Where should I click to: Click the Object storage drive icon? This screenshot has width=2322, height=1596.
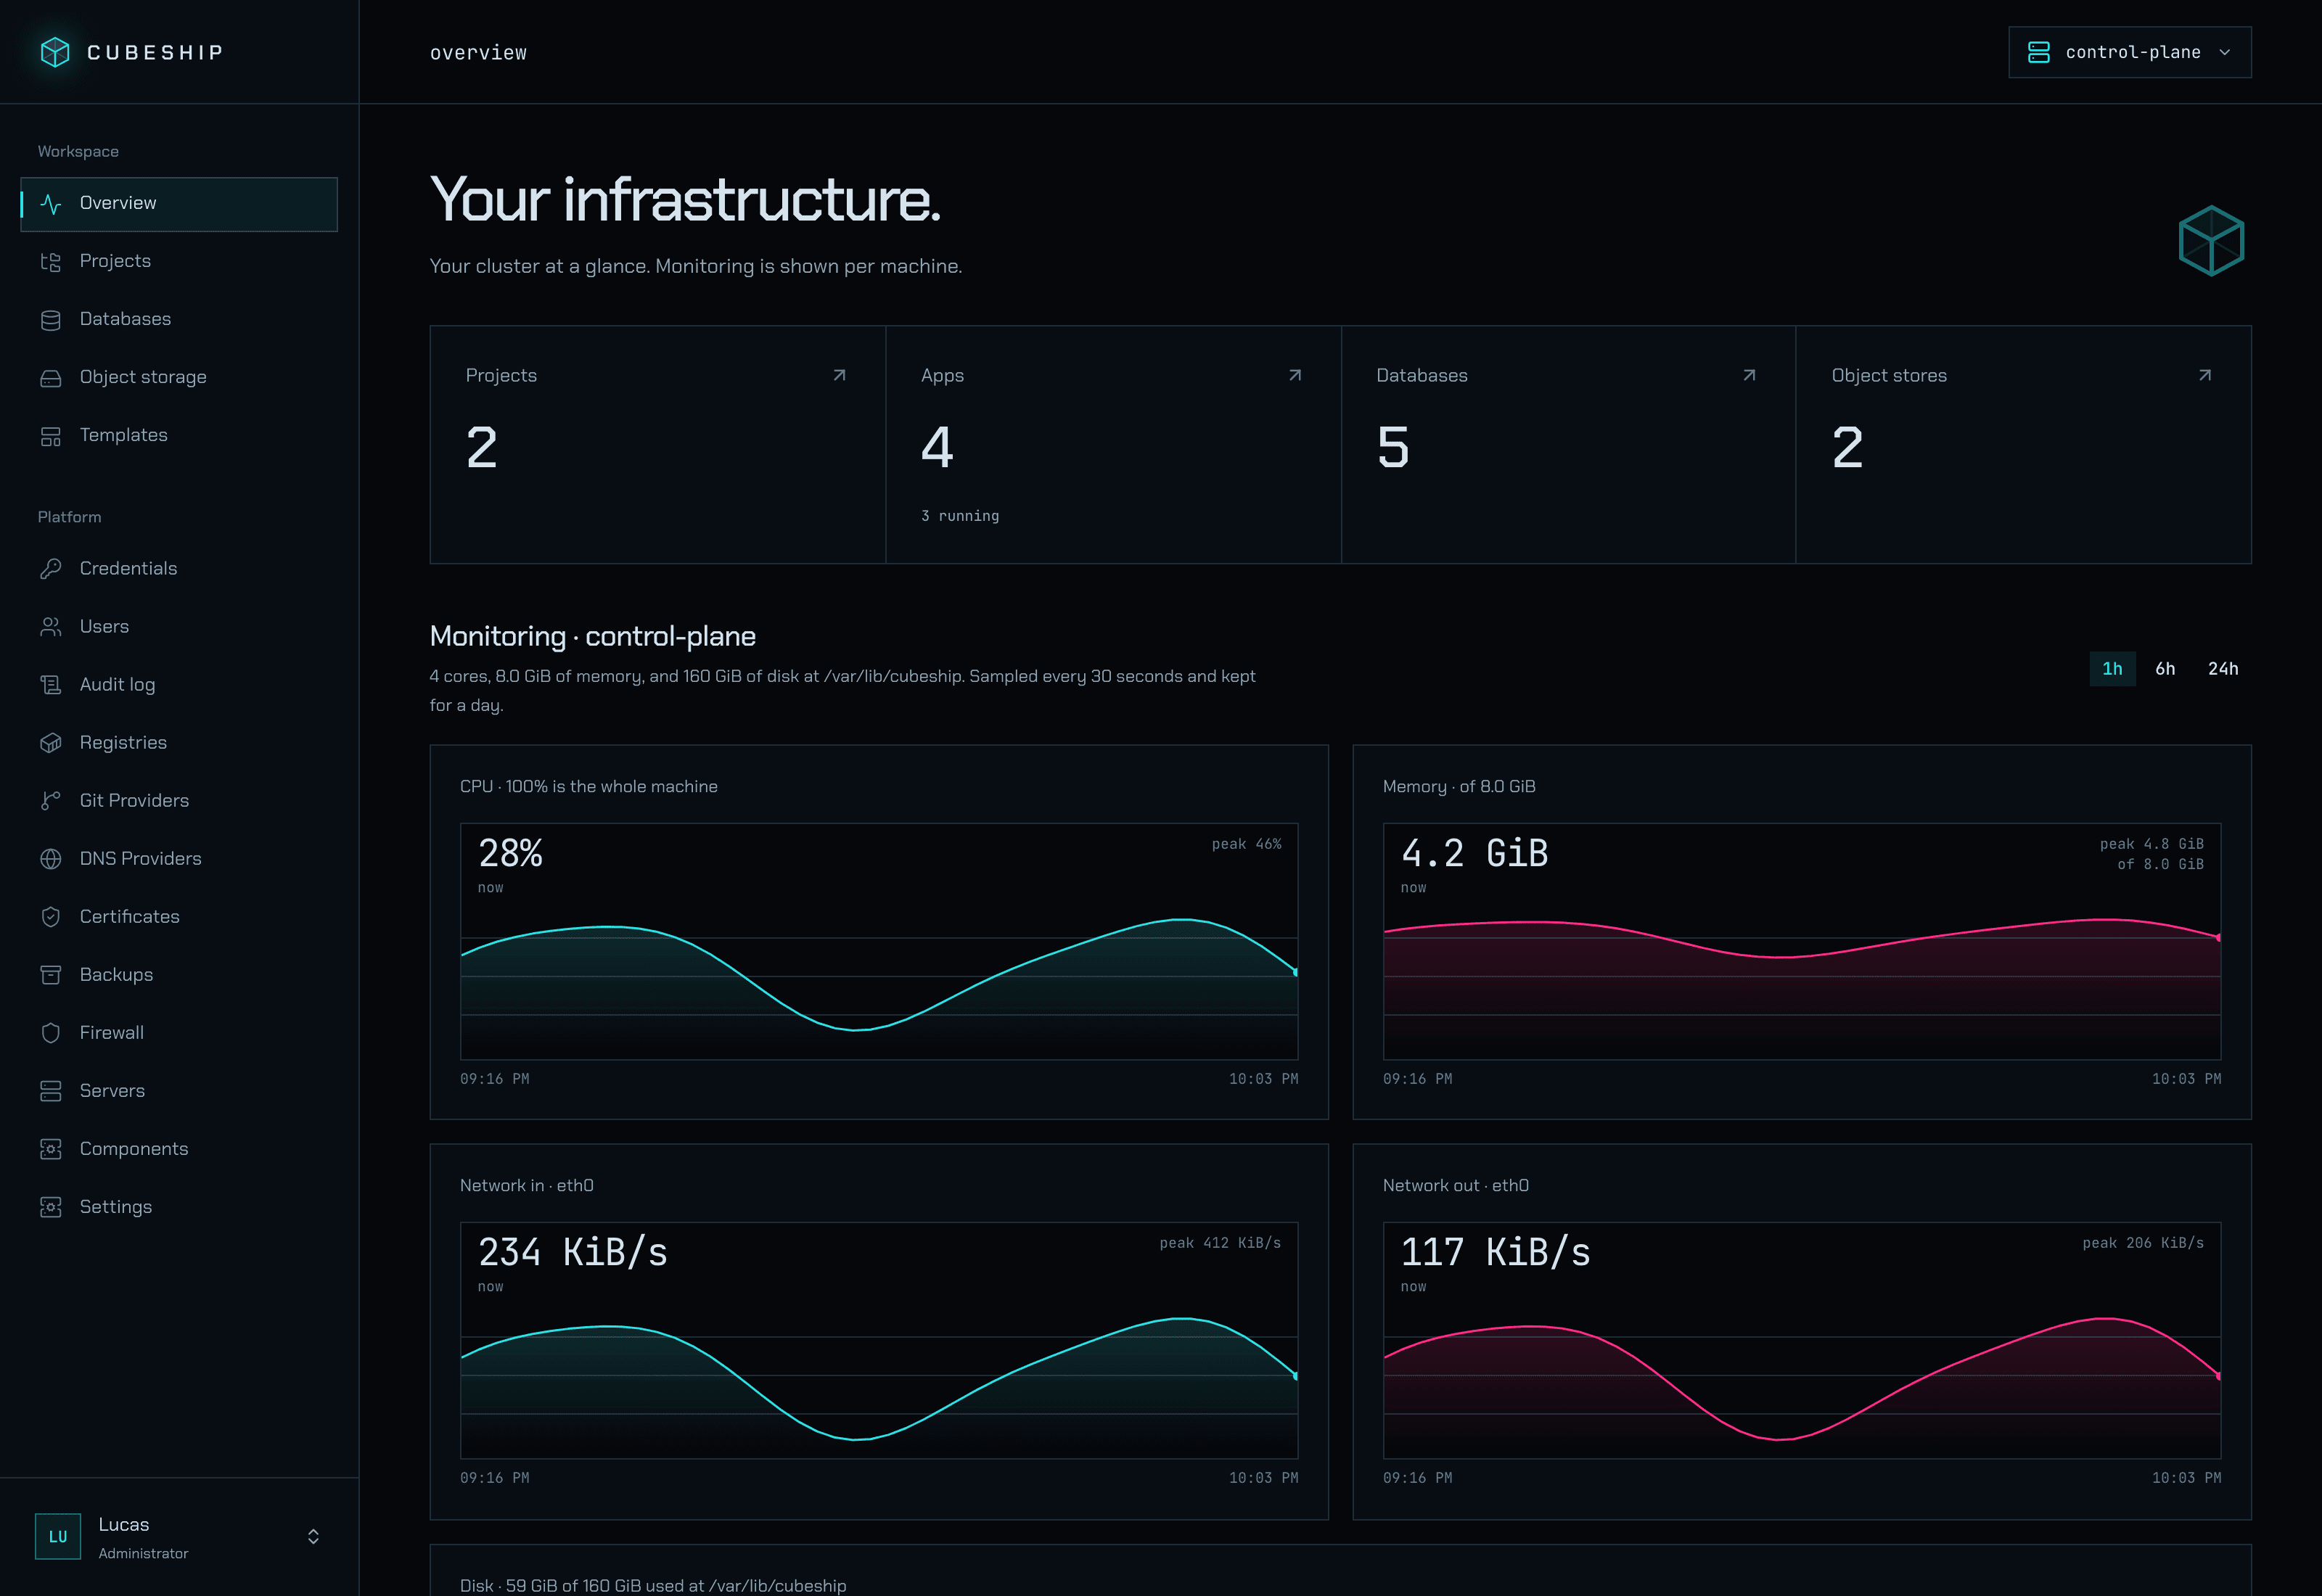pyautogui.click(x=51, y=378)
